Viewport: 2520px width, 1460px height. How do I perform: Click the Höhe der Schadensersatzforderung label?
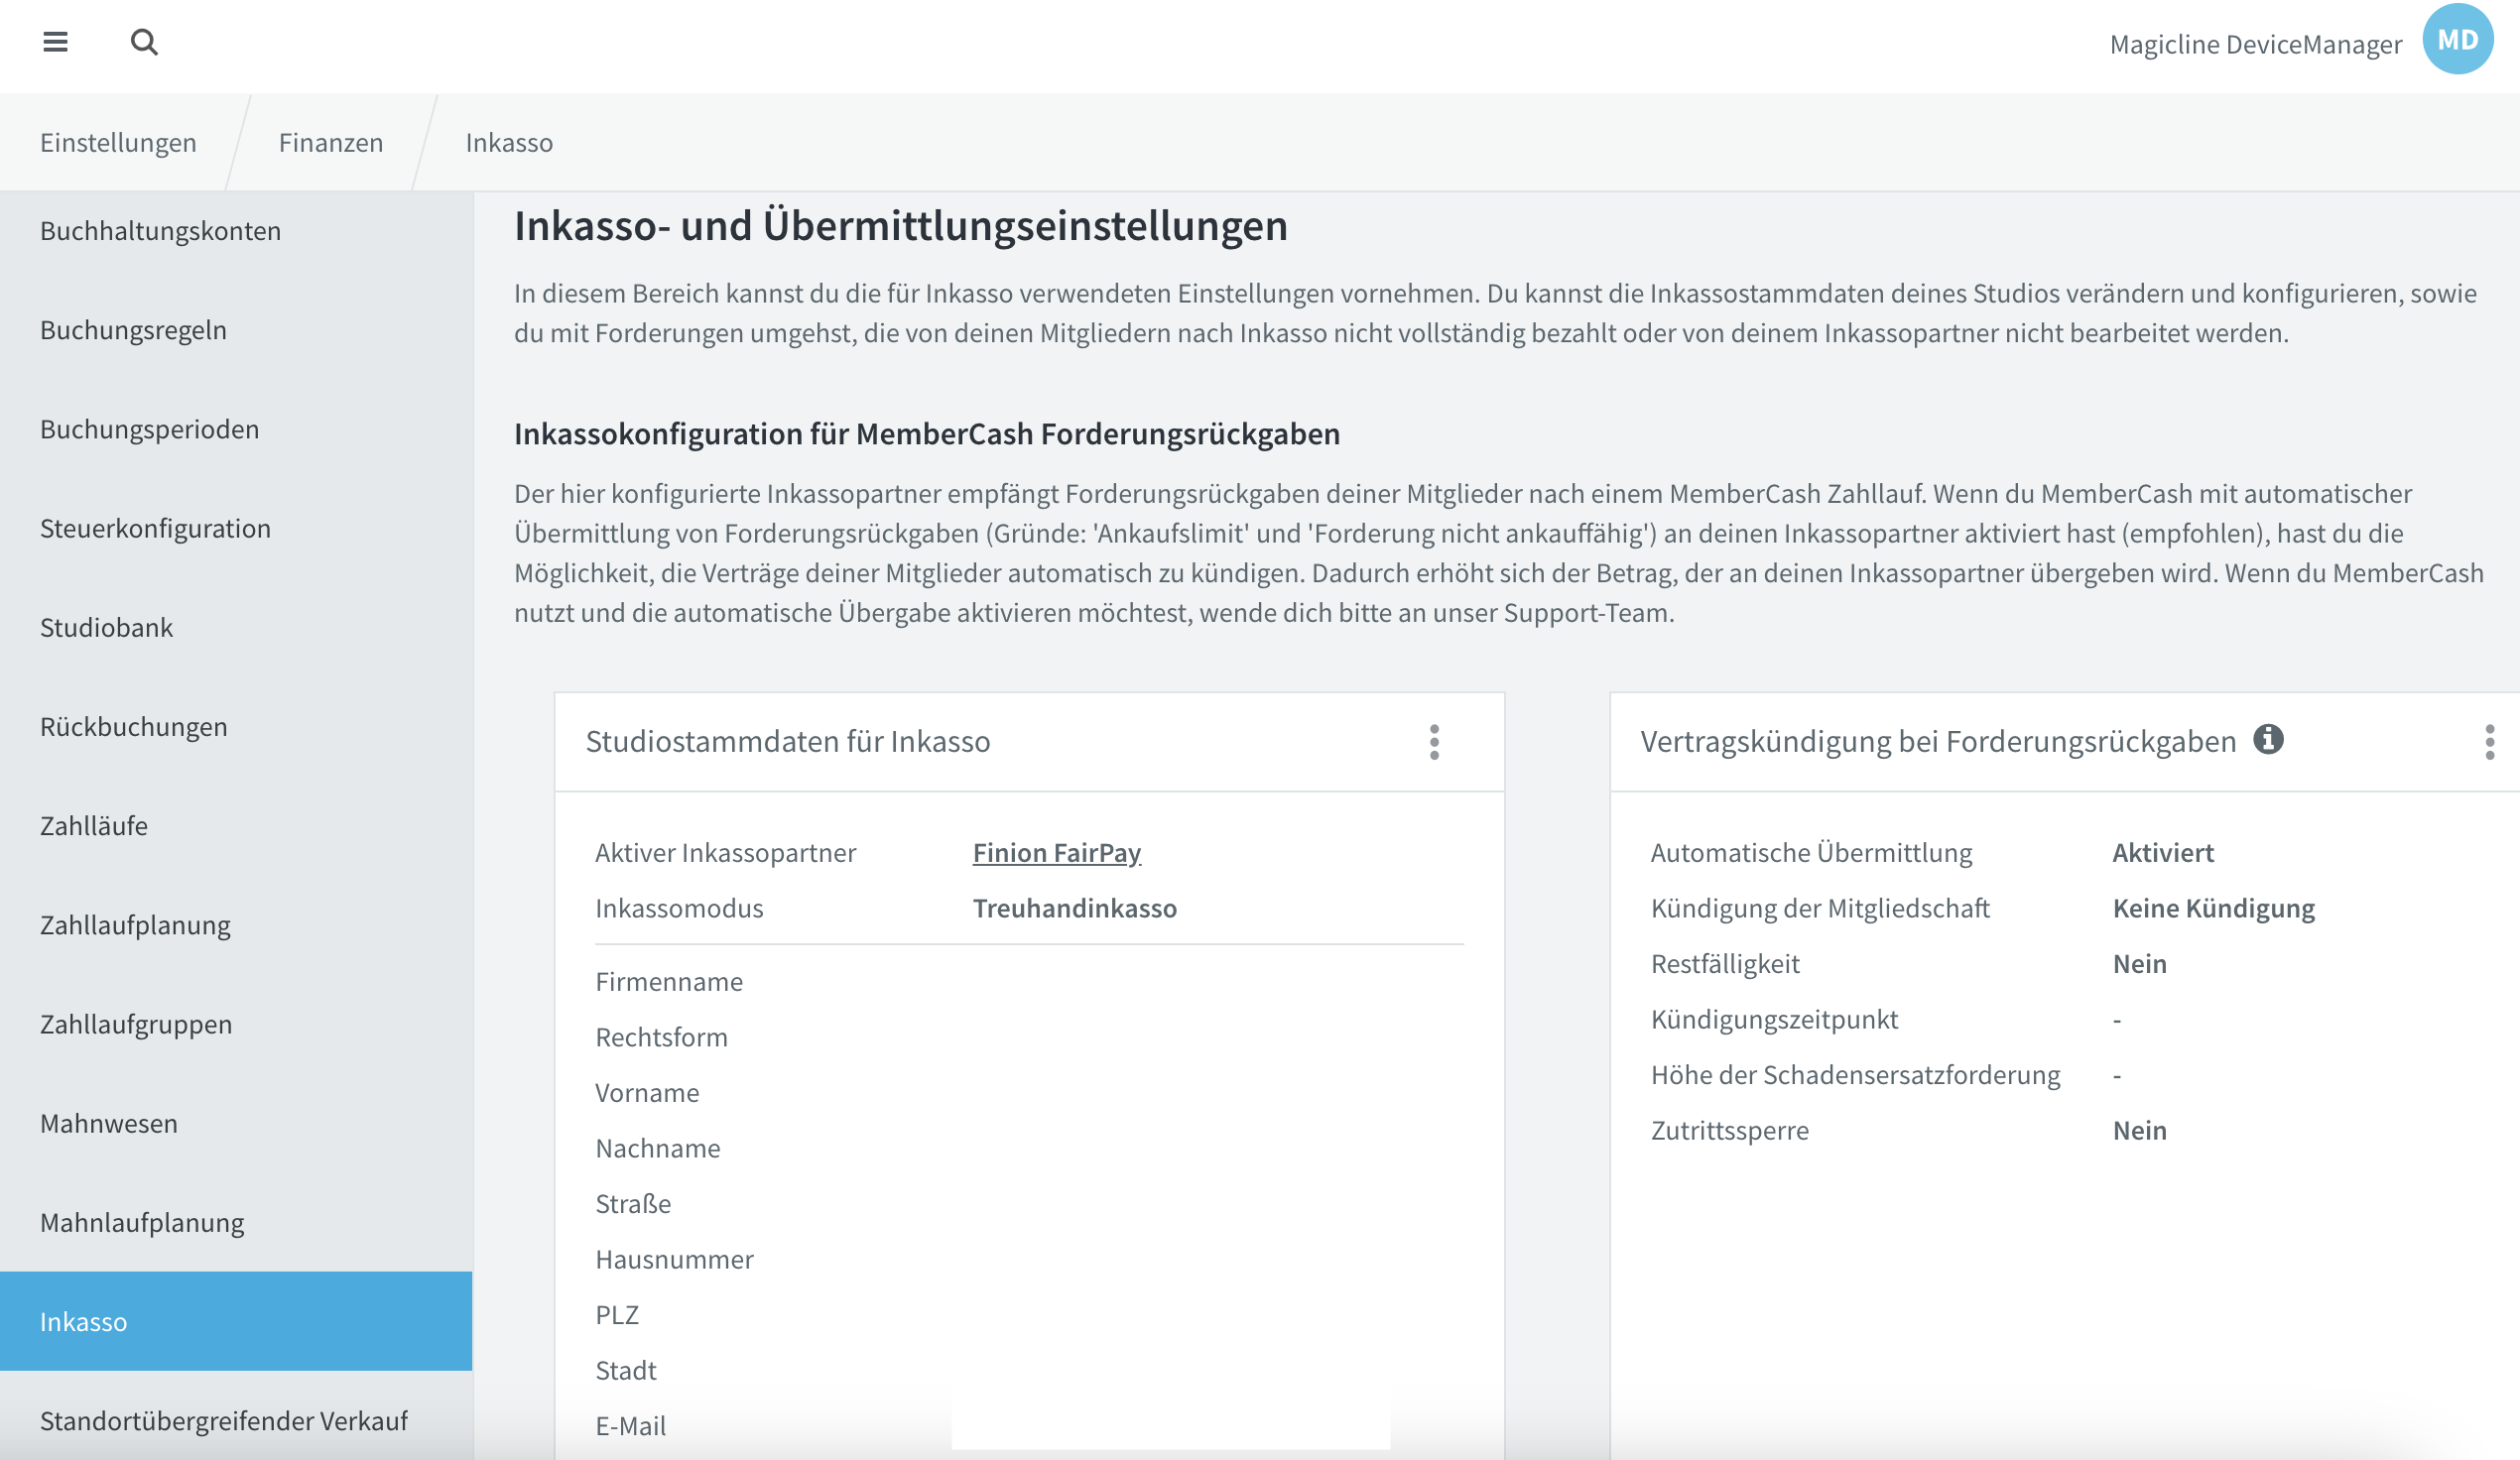coord(1855,1074)
